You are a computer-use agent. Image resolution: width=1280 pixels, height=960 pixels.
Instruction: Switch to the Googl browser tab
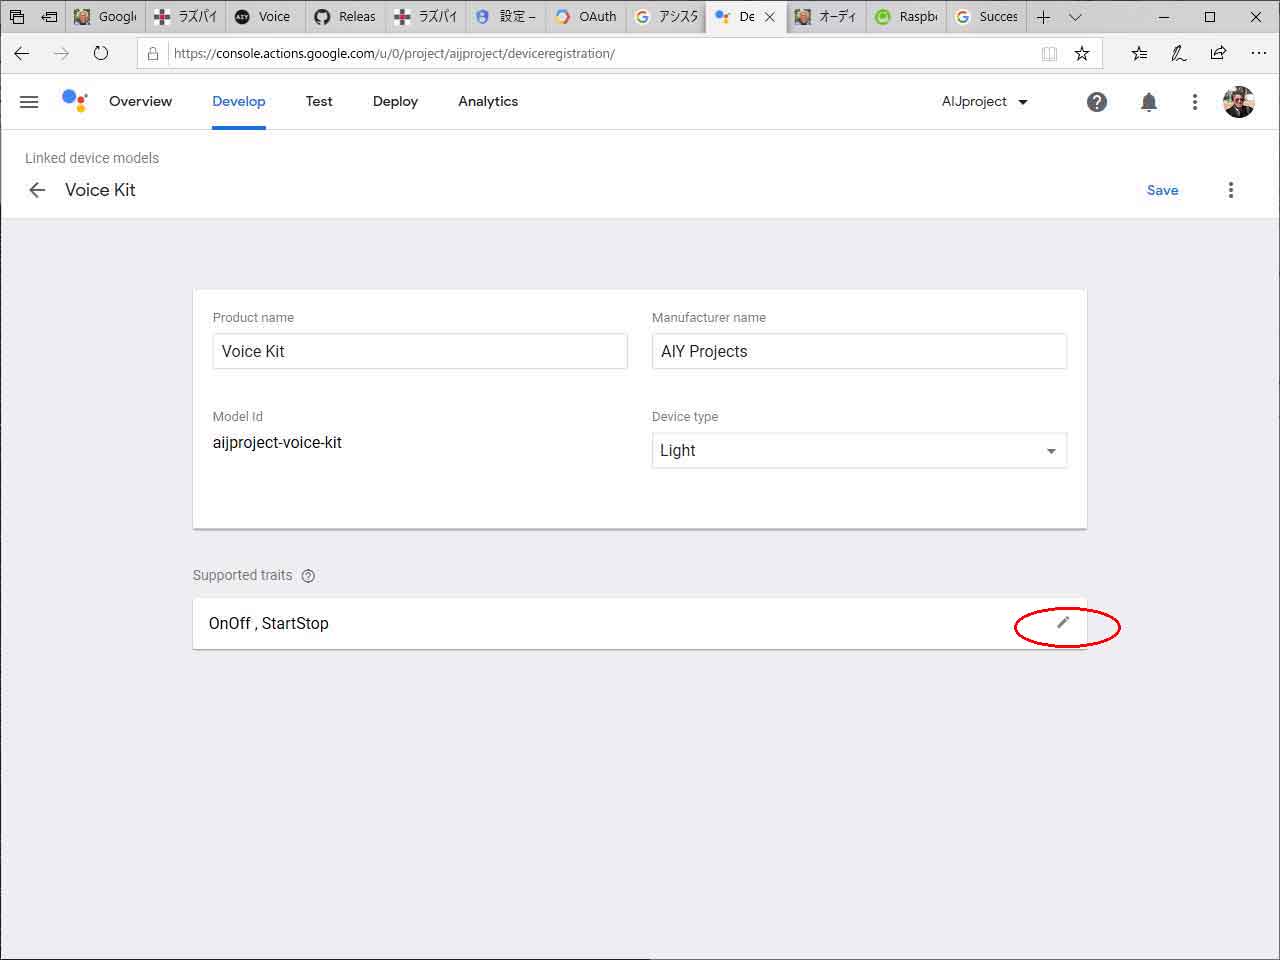(105, 17)
